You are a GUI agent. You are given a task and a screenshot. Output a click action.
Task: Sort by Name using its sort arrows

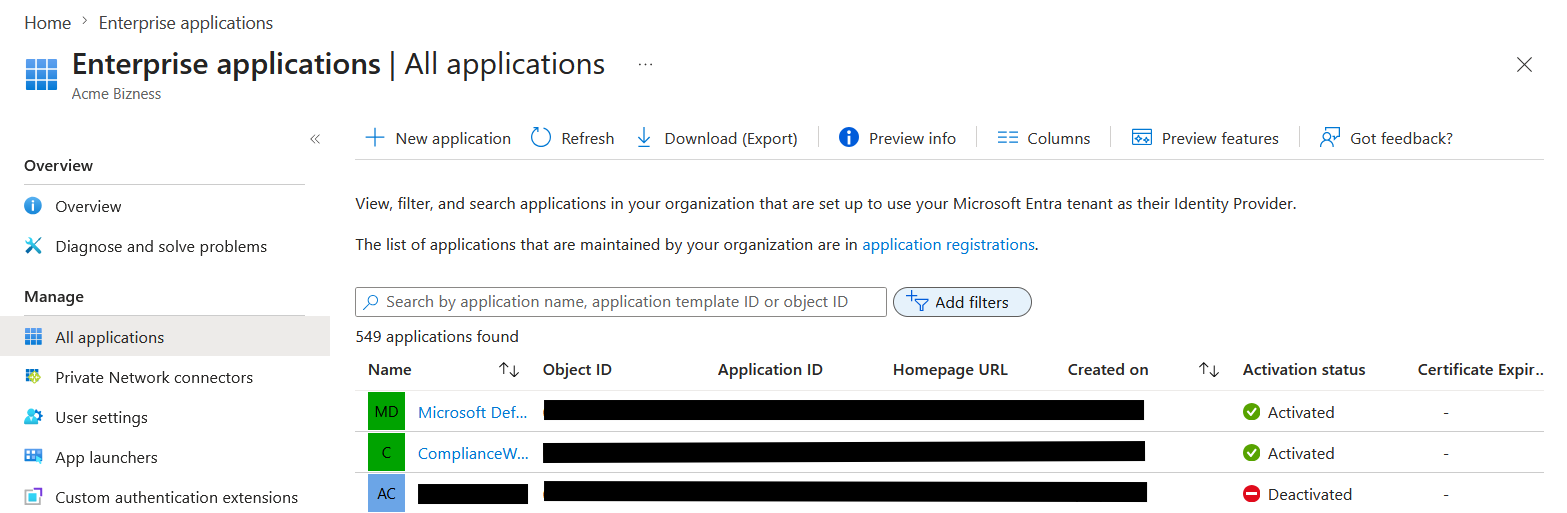509,370
